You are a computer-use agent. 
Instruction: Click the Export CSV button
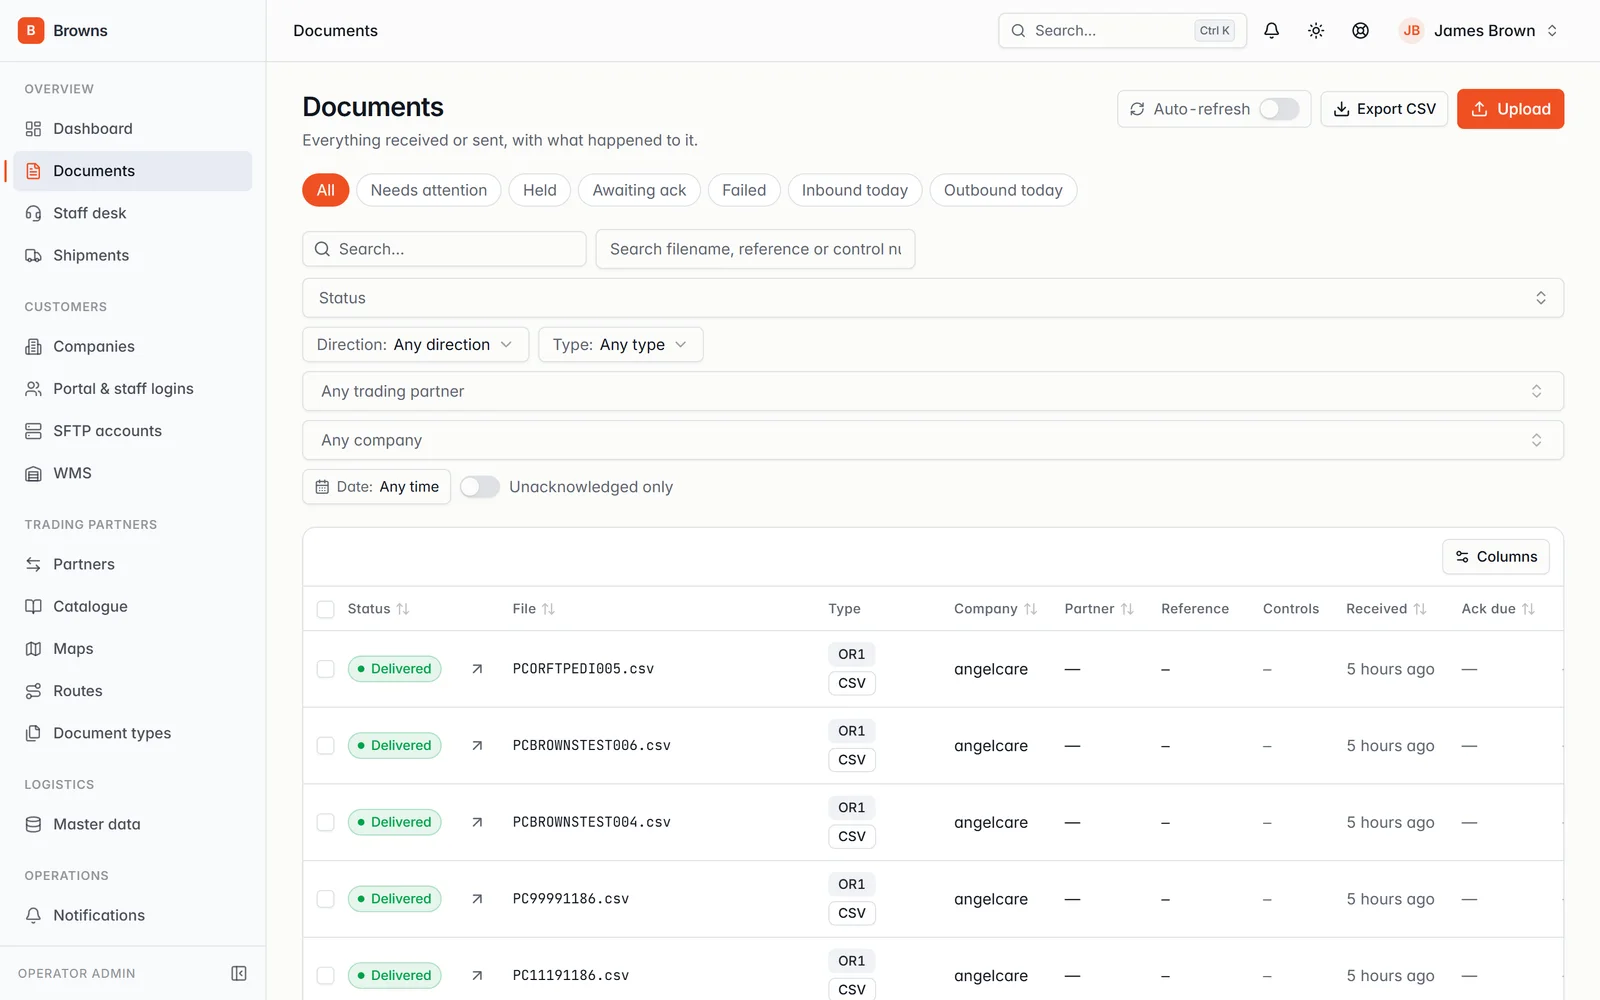click(1384, 109)
